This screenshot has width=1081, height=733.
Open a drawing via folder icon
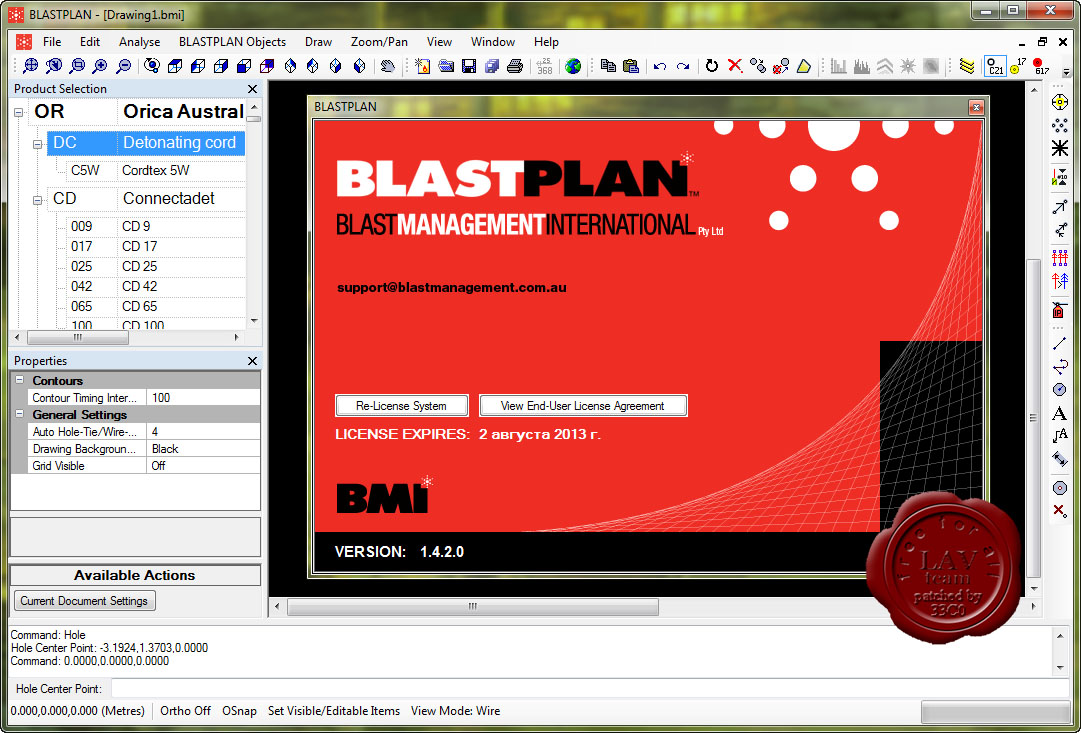tap(446, 66)
